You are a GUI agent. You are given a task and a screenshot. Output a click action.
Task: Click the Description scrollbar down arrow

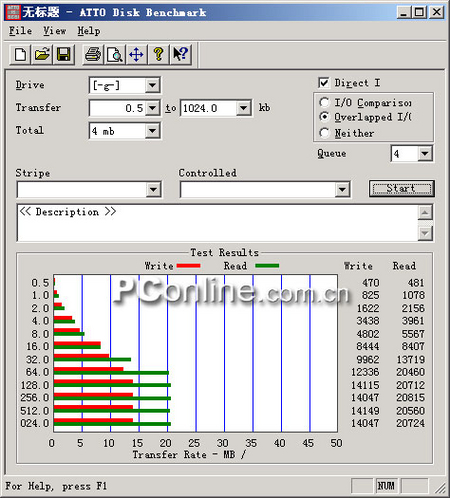tap(425, 233)
